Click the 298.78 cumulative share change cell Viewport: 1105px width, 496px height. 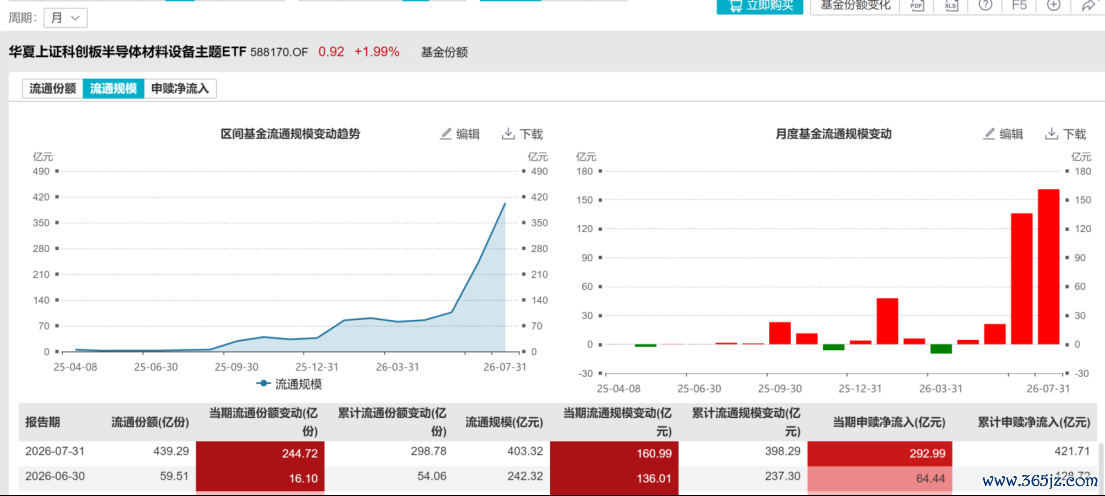(x=428, y=454)
